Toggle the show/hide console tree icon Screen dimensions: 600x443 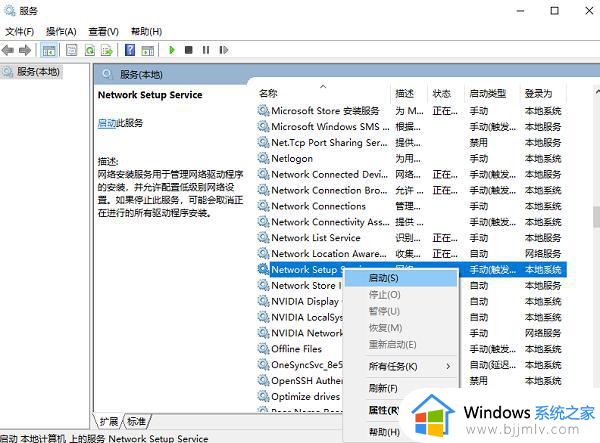(49, 50)
